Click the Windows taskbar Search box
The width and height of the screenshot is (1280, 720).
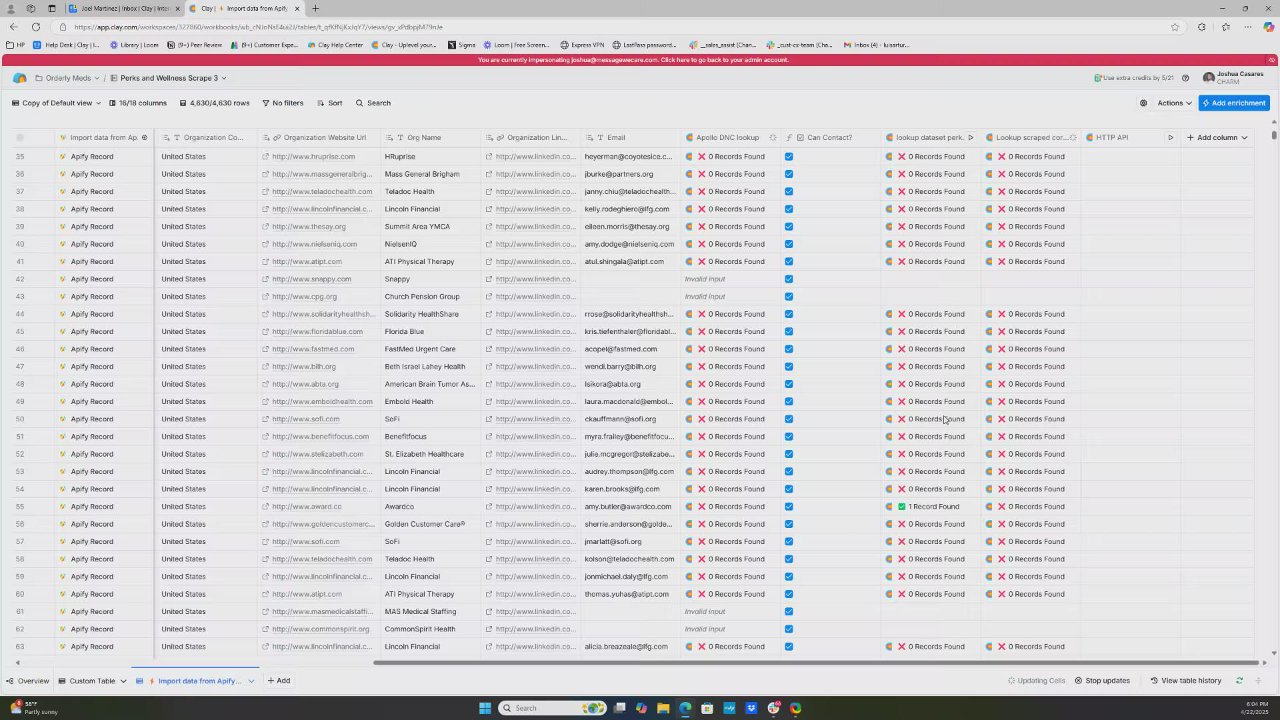click(x=553, y=708)
